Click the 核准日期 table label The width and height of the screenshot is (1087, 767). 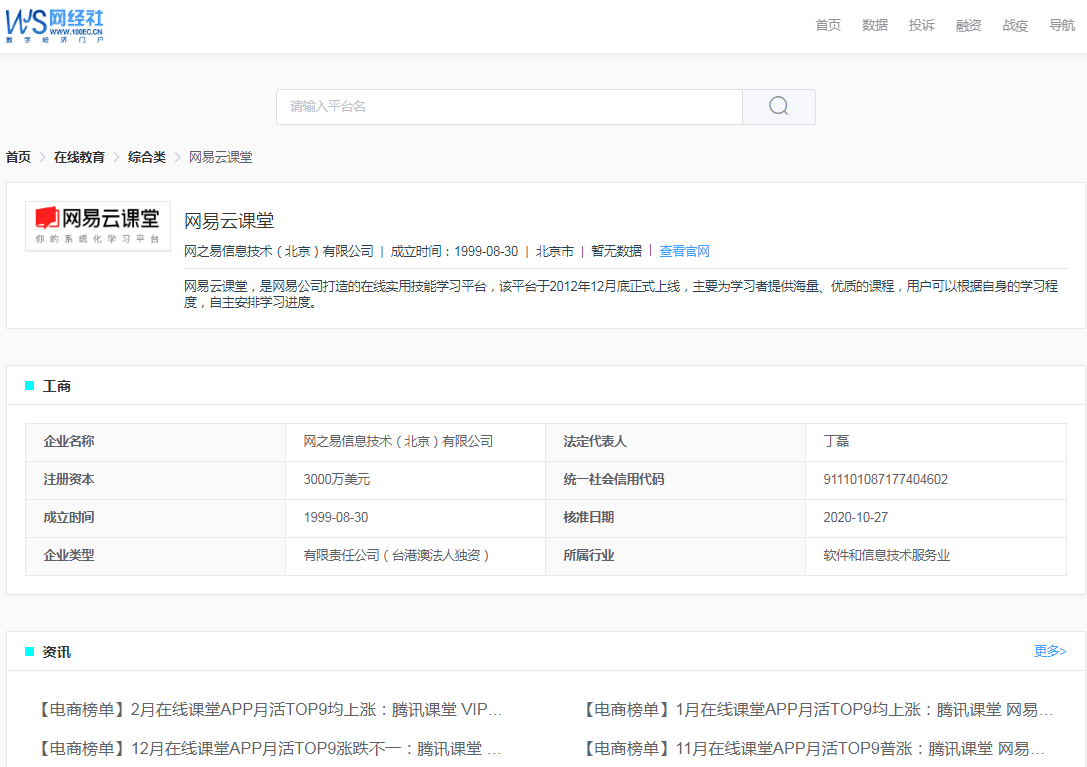(x=589, y=517)
